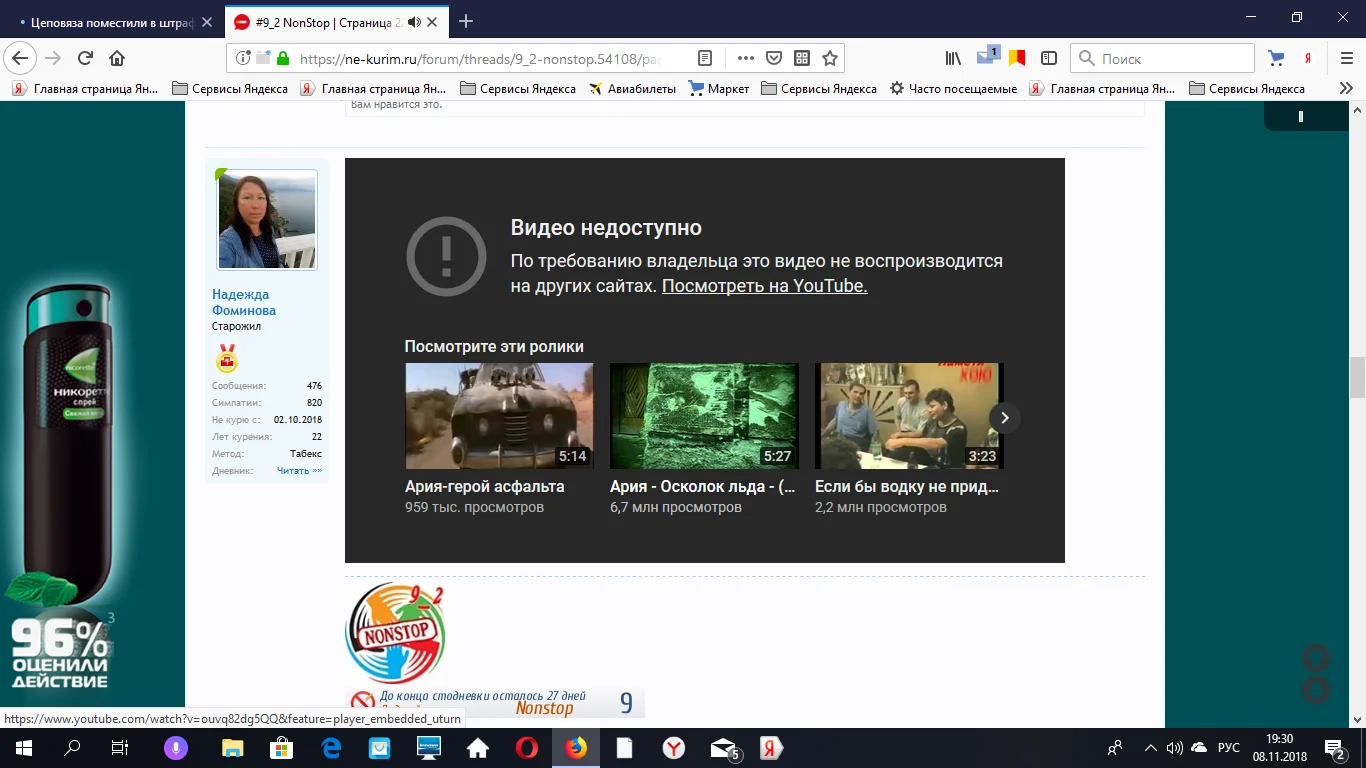
Task: Open the Firefox hamburger menu
Action: coord(1346,58)
